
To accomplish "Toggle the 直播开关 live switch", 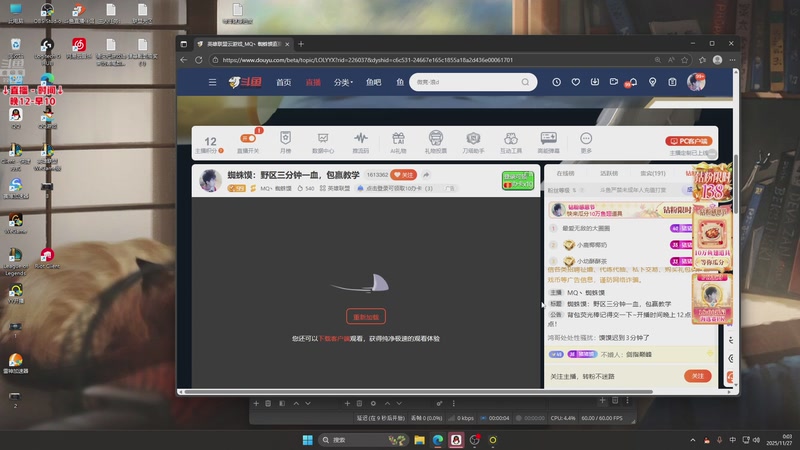I will [248, 139].
